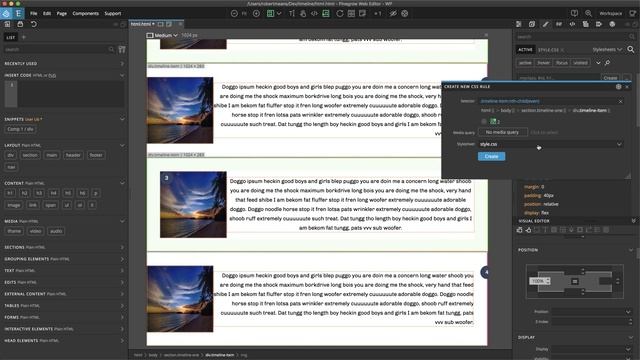Click the grid view toolbar icon

click(351, 13)
